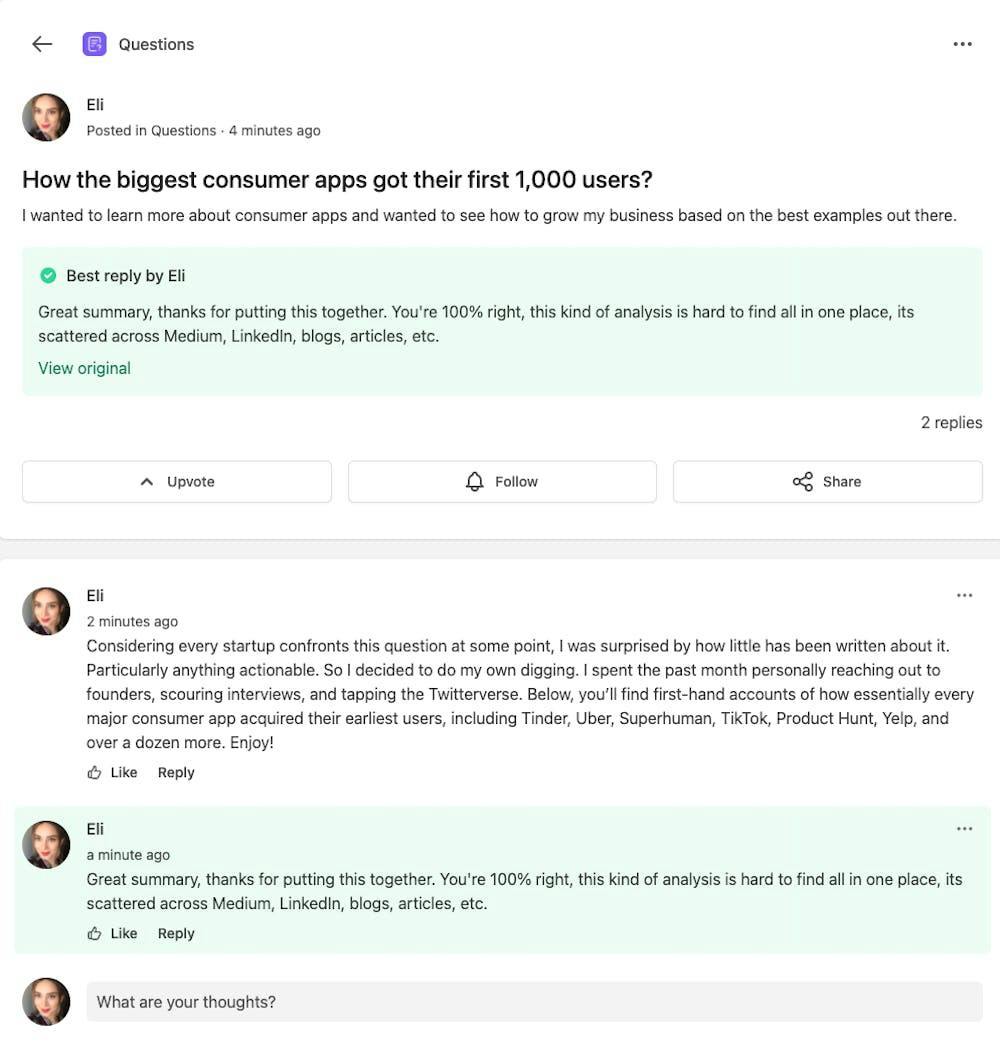Expand the best reply via View original

pyautogui.click(x=84, y=368)
